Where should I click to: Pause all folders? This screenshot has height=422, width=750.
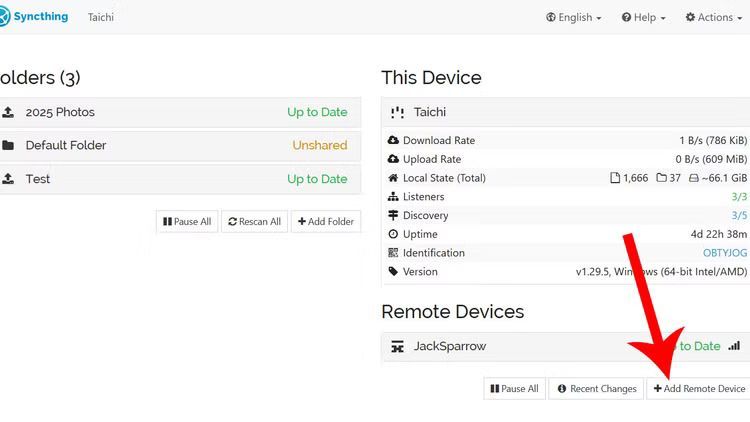coord(187,221)
